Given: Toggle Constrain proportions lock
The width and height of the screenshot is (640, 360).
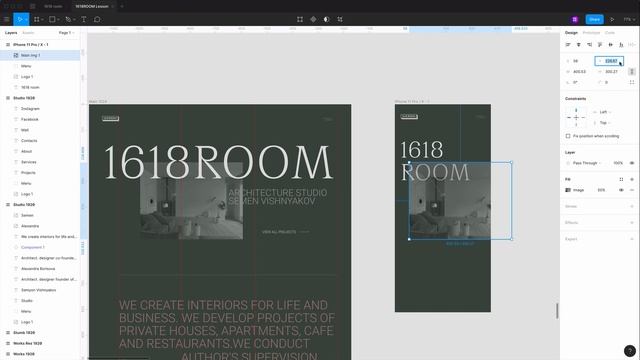Looking at the screenshot, I should (632, 71).
